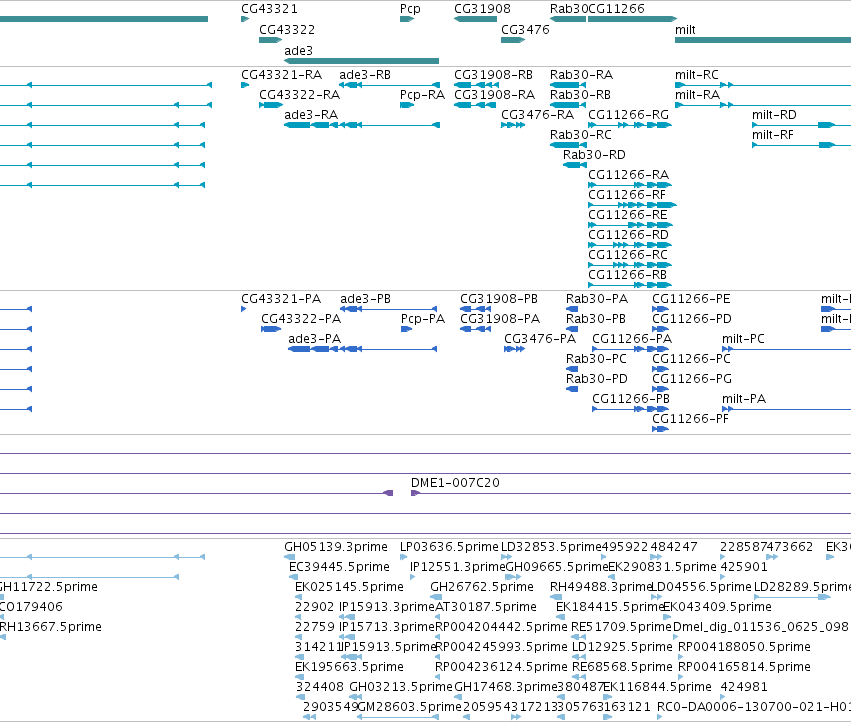851x722 pixels.
Task: Click the AT30187.5prime EST label
Action: 486,607
